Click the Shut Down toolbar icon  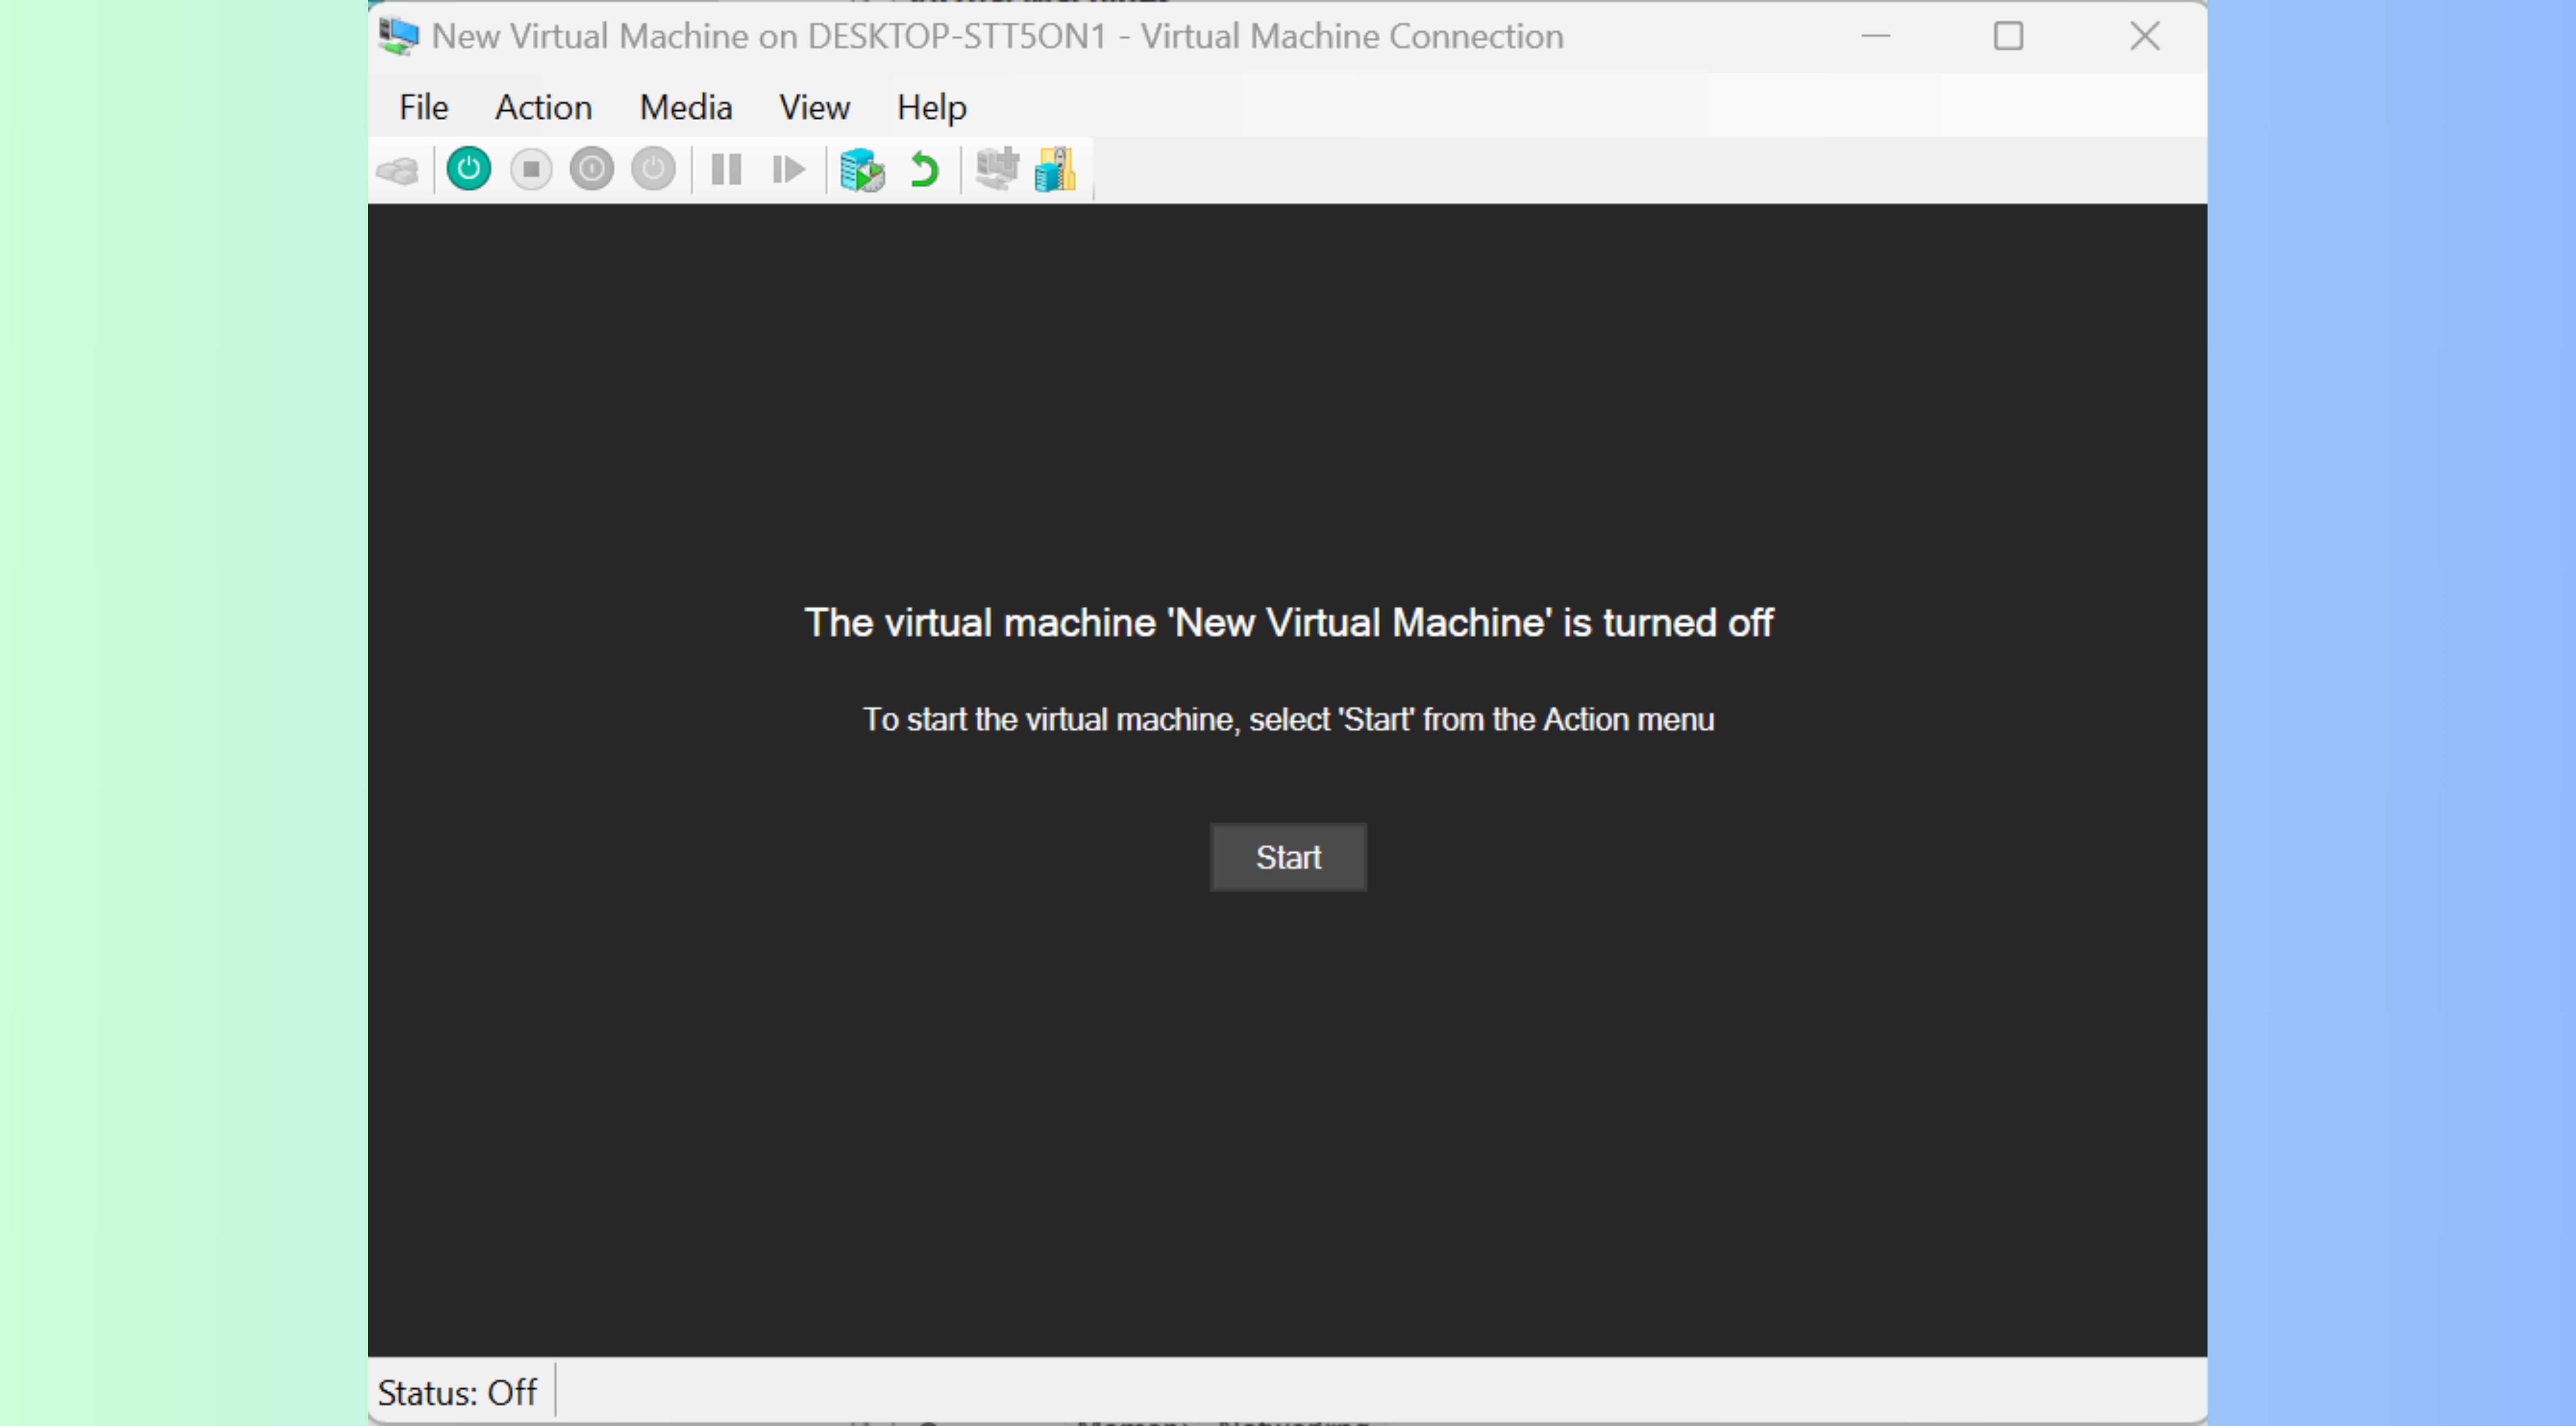point(592,169)
